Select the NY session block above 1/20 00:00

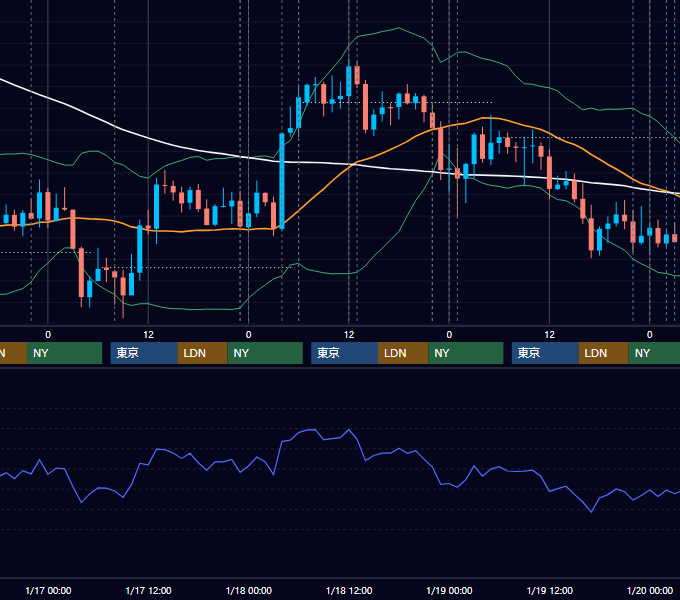pos(654,353)
